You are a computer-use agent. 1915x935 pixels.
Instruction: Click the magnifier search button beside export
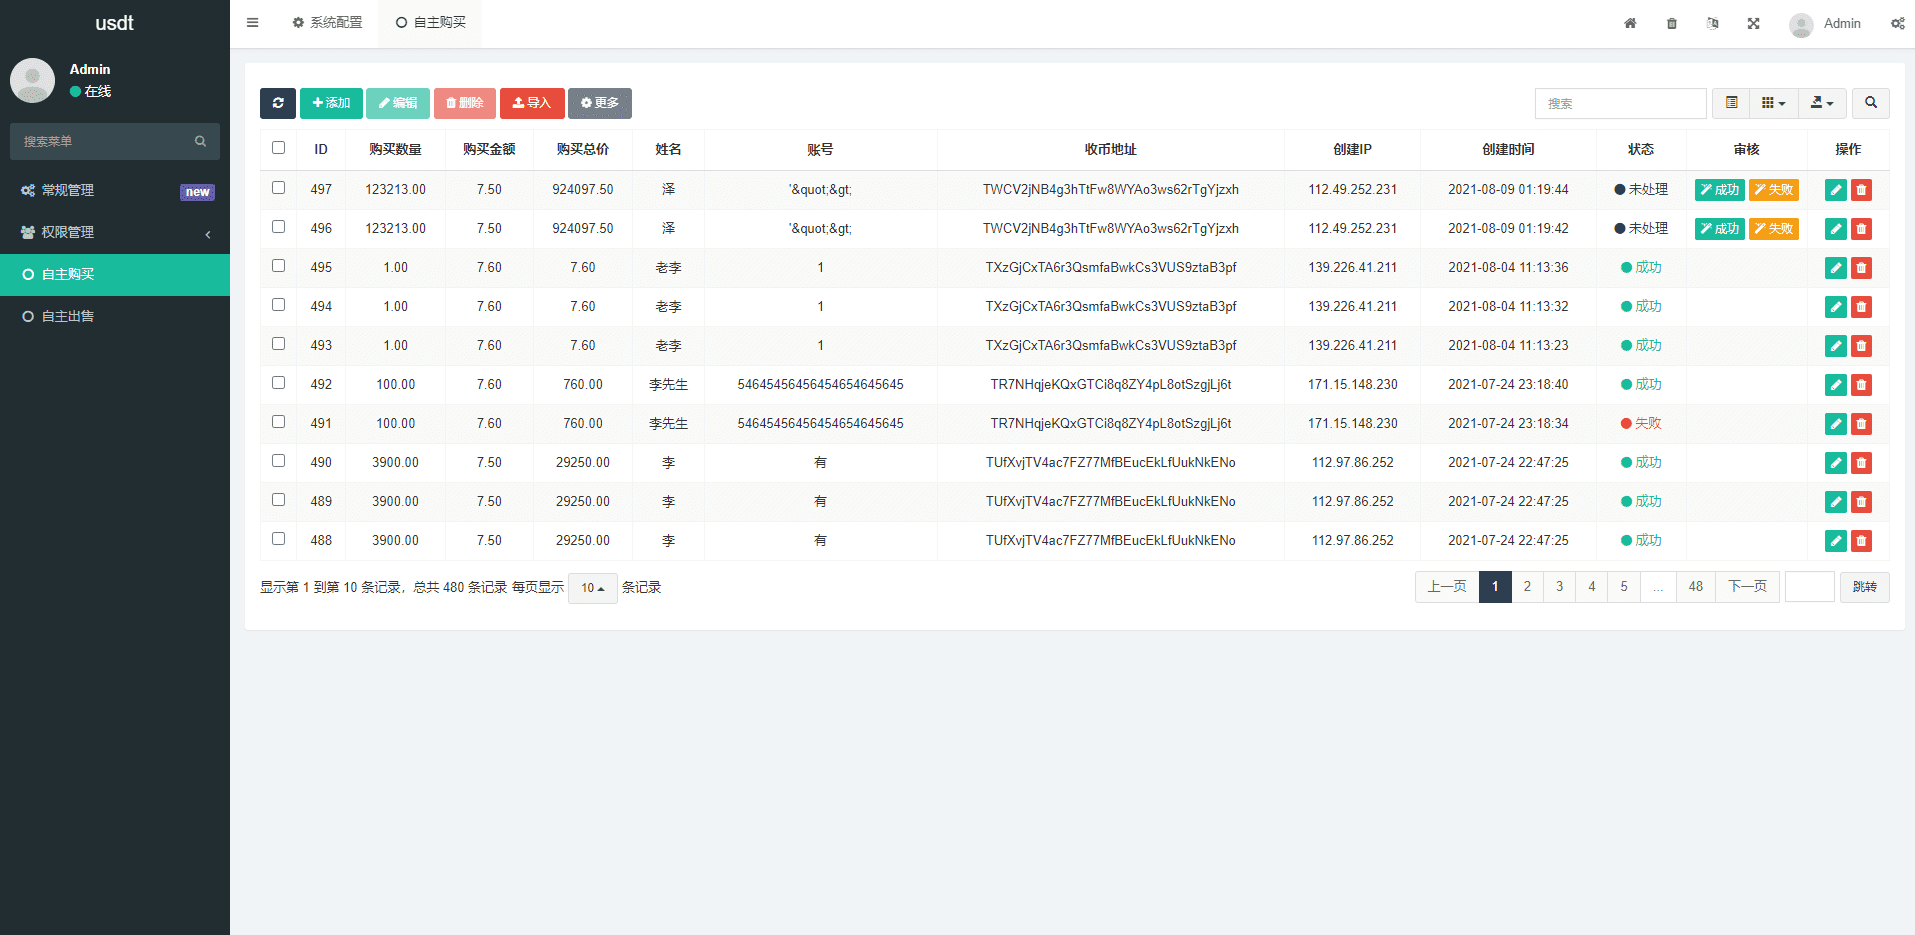1870,103
